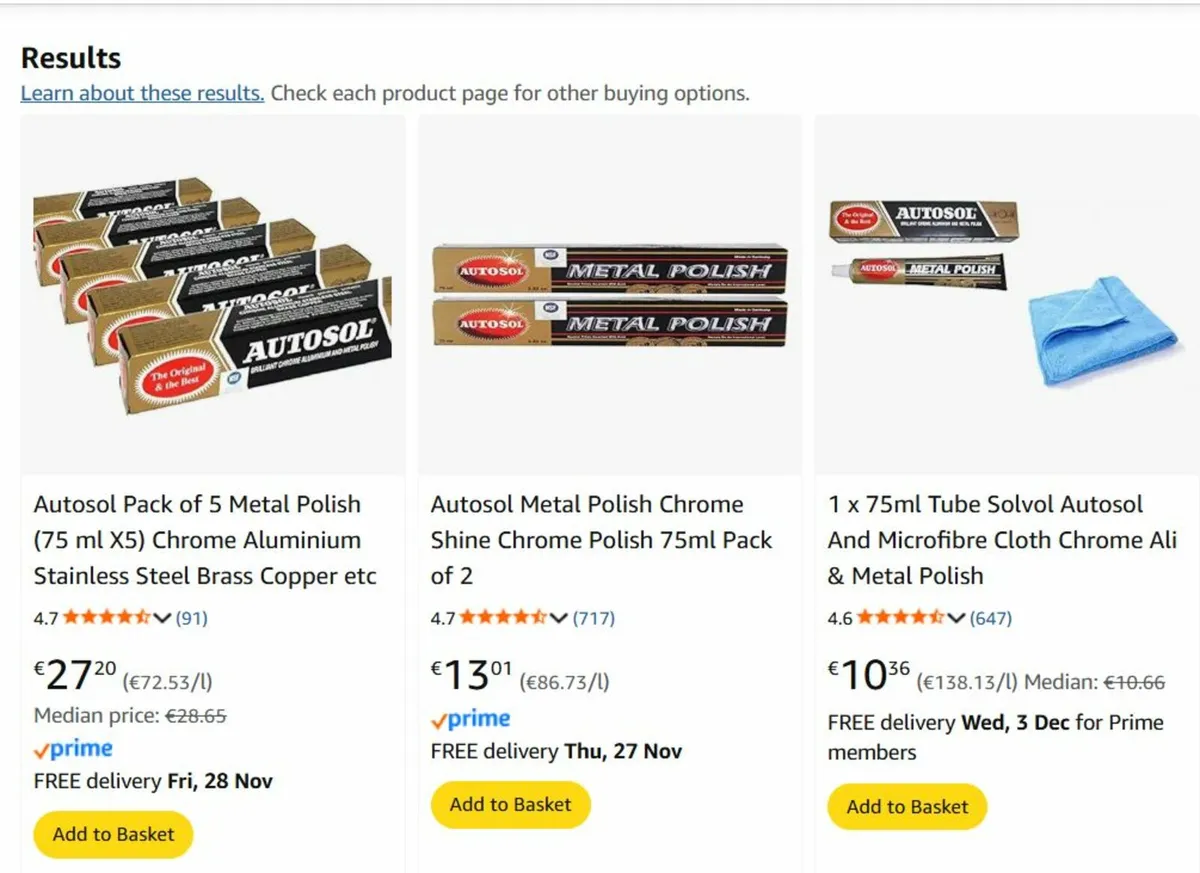
Task: Click the Prime badge on the Pack of 5 listing
Action: click(x=74, y=748)
